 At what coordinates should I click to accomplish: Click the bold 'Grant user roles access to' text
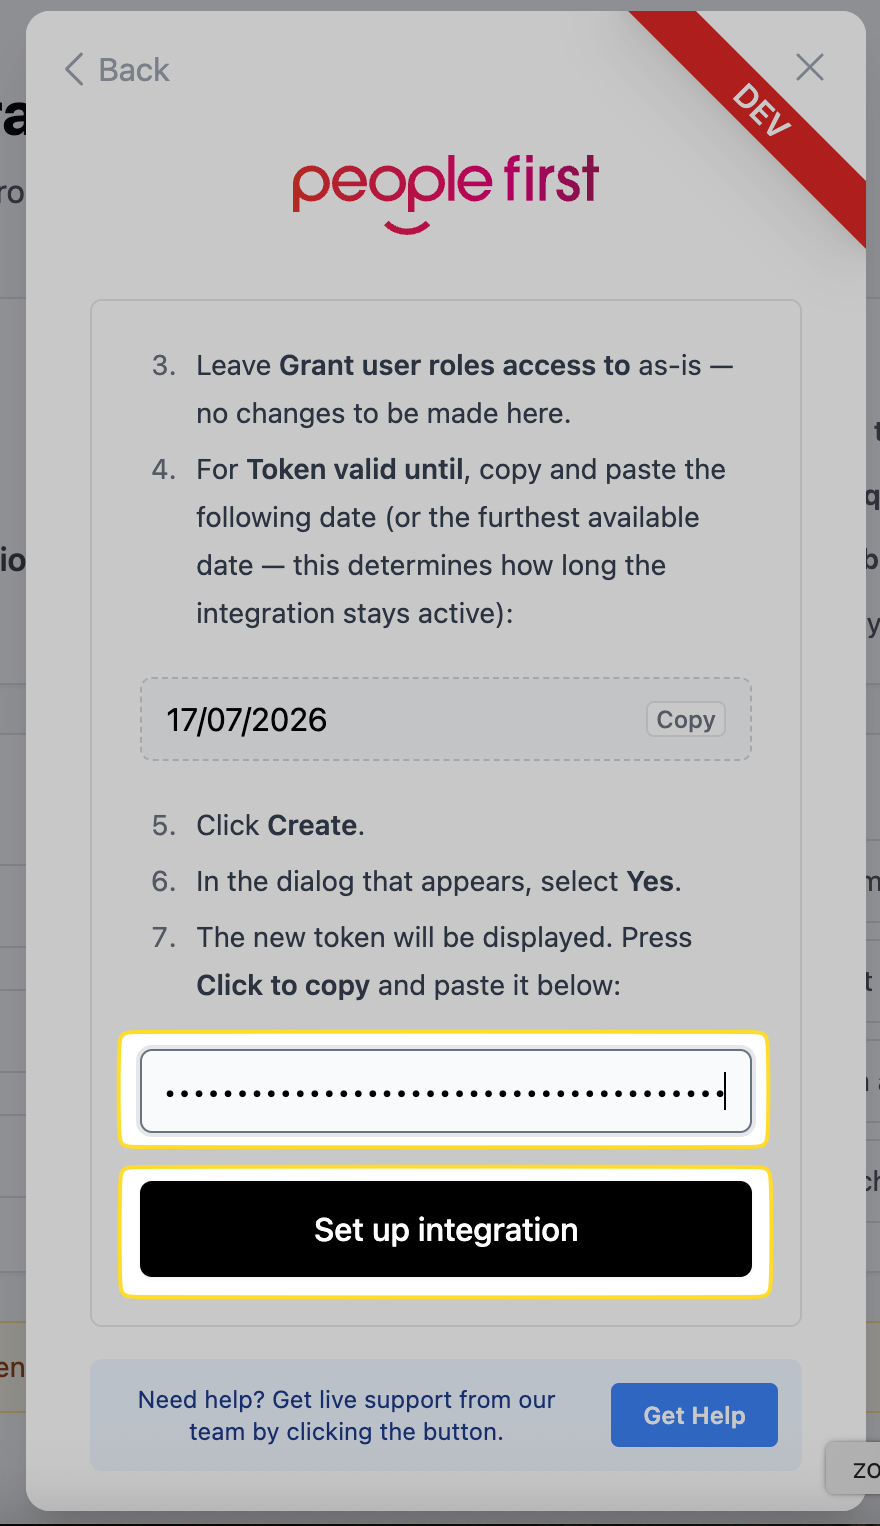tap(455, 366)
